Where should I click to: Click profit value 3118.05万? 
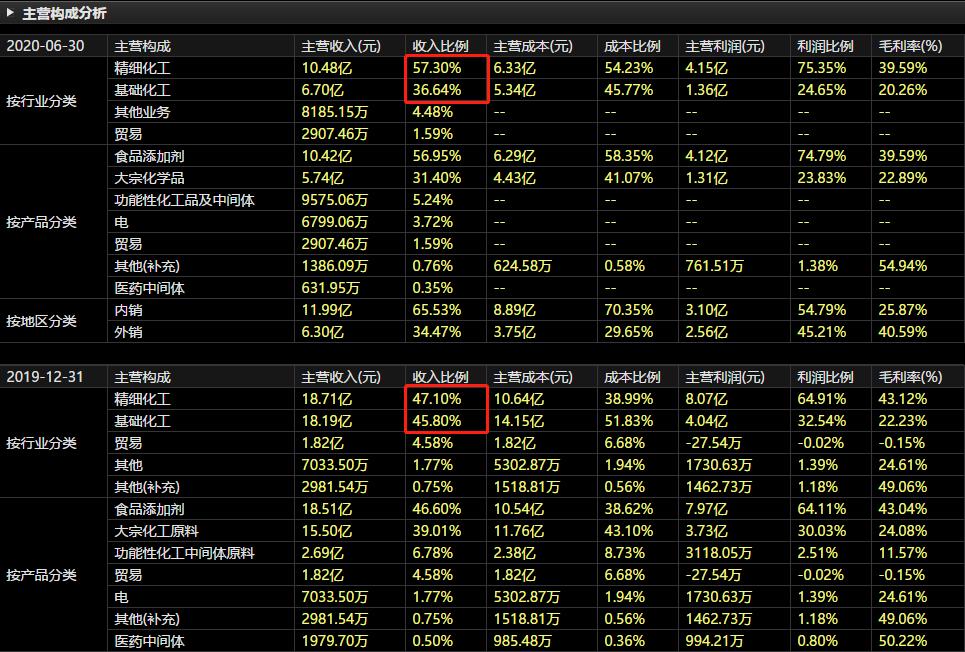719,553
